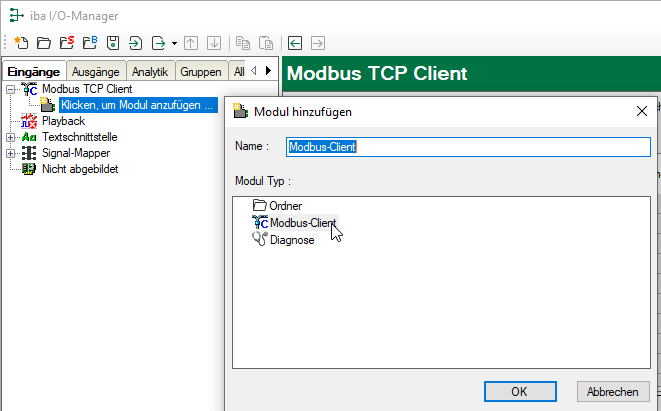Click the move down toolbar icon
This screenshot has height=411, width=661.
click(214, 43)
